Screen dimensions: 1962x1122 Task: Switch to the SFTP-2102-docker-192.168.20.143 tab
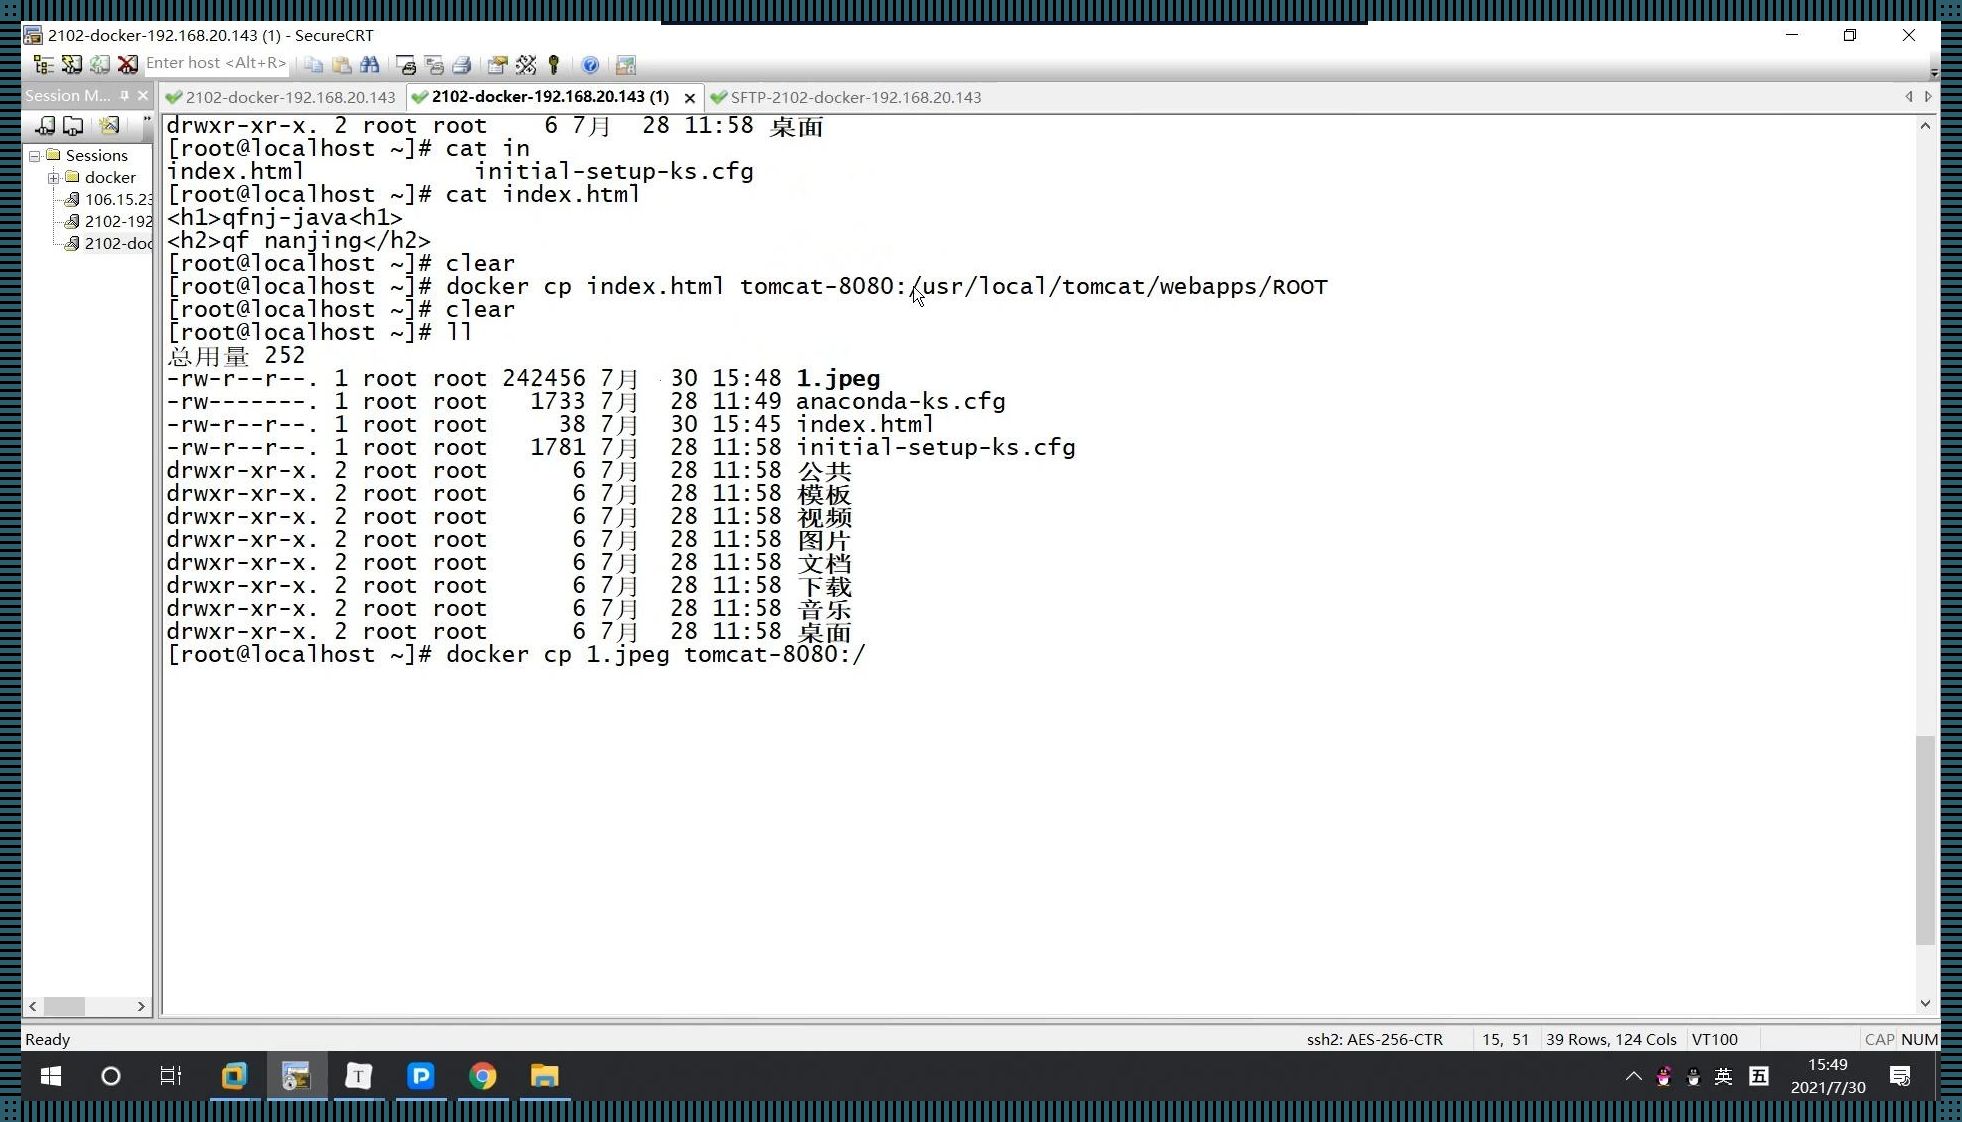point(847,97)
